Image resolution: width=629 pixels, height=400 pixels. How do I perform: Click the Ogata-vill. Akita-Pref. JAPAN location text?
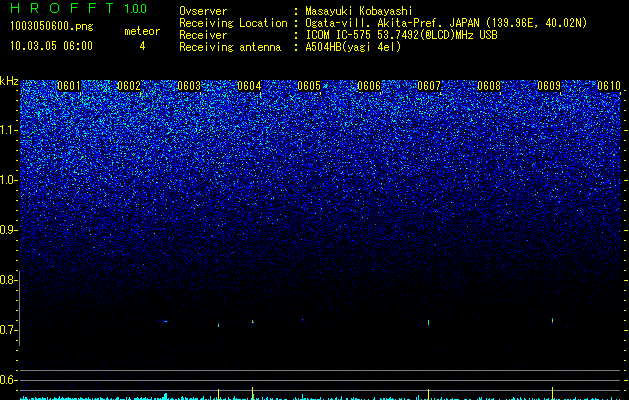point(446,23)
